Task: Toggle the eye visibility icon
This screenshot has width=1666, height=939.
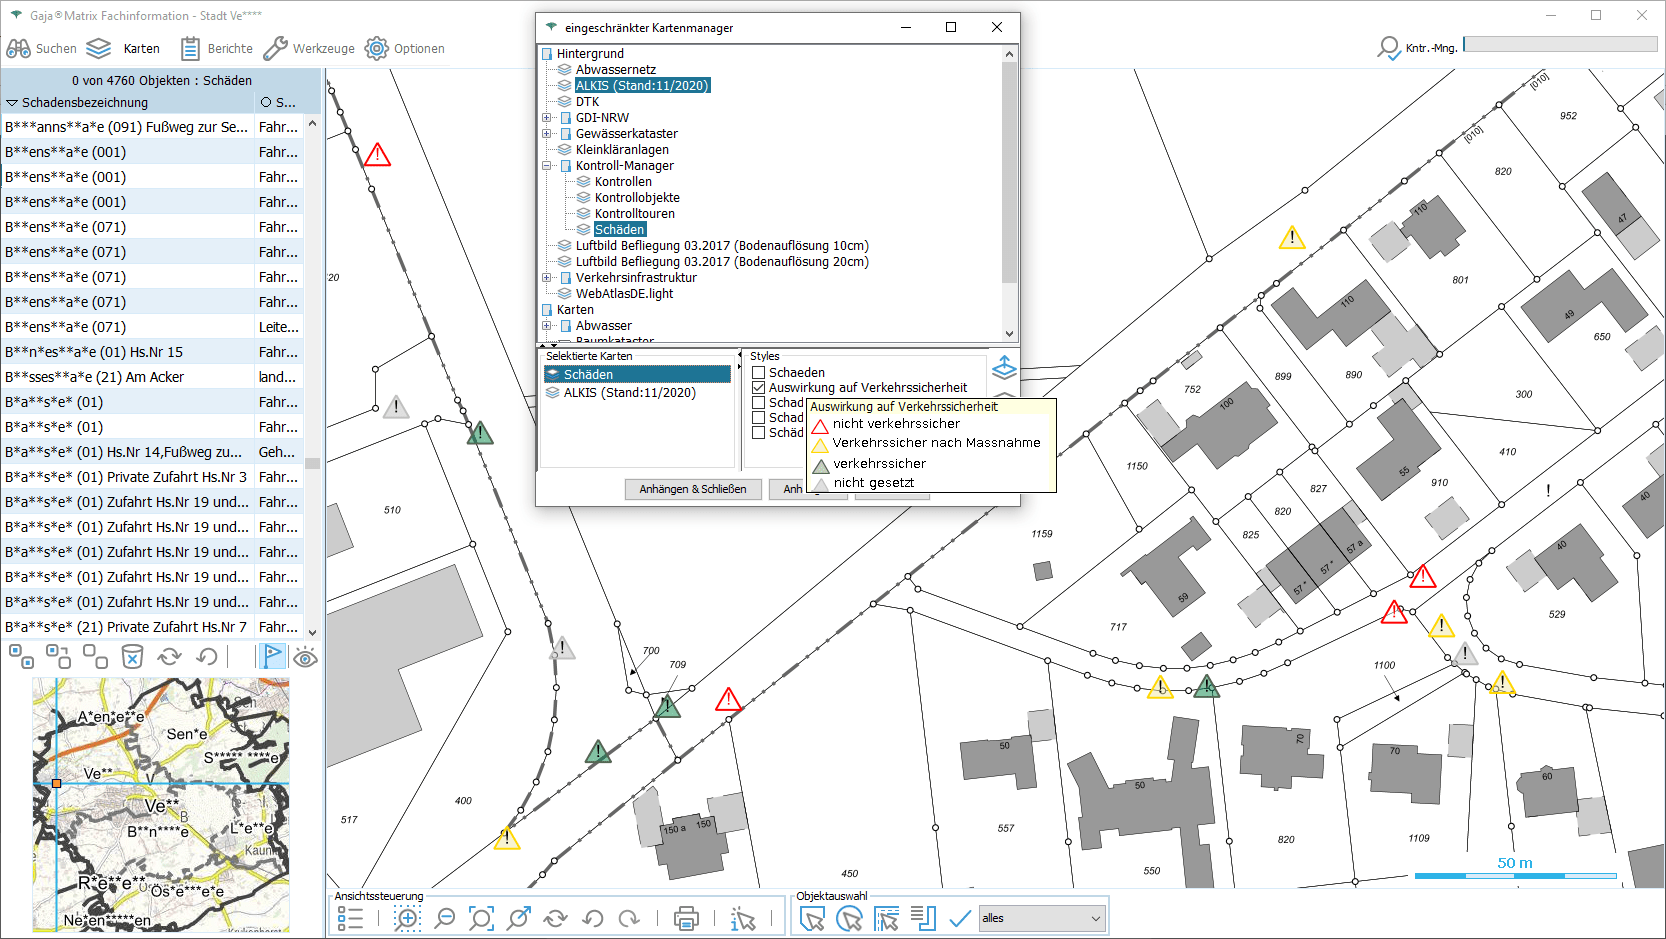Action: (x=306, y=657)
